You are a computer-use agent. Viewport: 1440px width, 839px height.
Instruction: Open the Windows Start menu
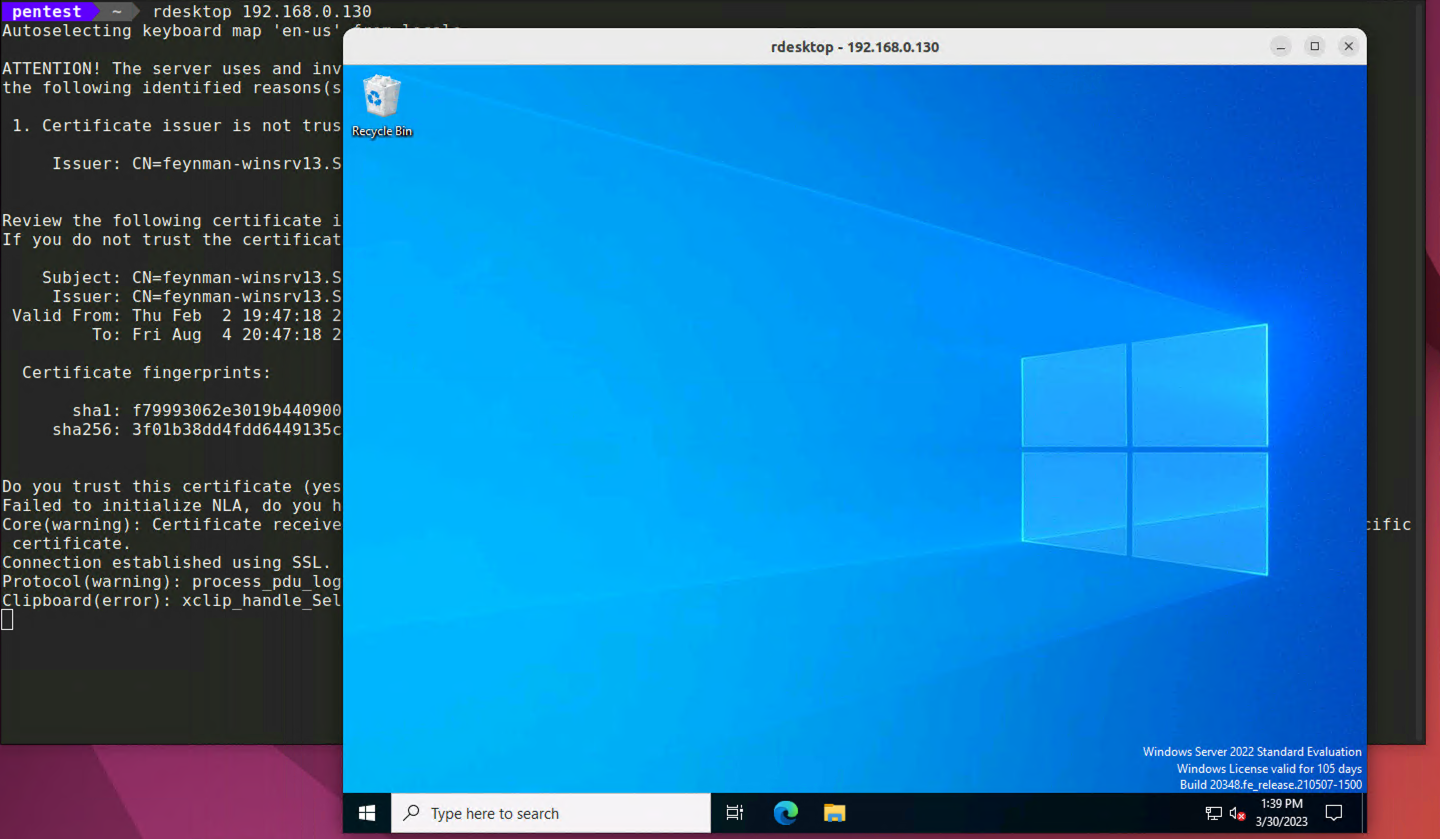coord(366,813)
